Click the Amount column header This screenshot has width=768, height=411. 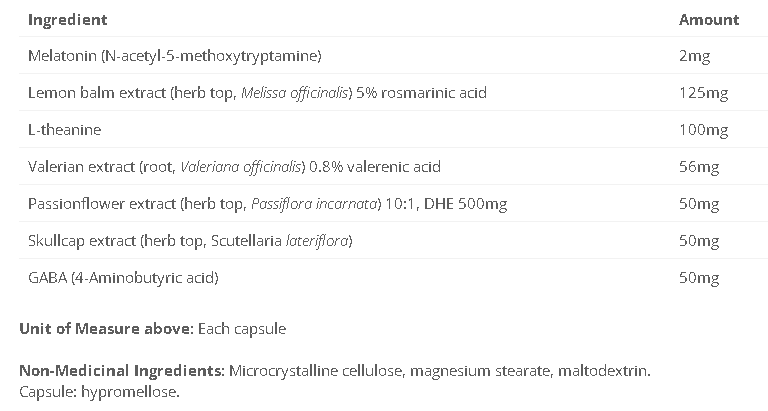(709, 20)
